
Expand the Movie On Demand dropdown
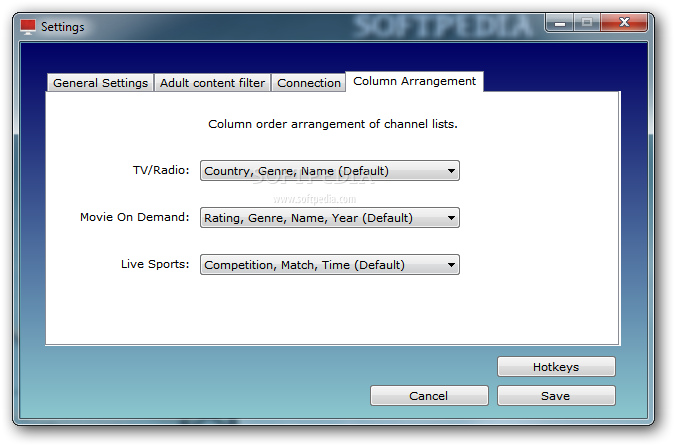coord(330,218)
